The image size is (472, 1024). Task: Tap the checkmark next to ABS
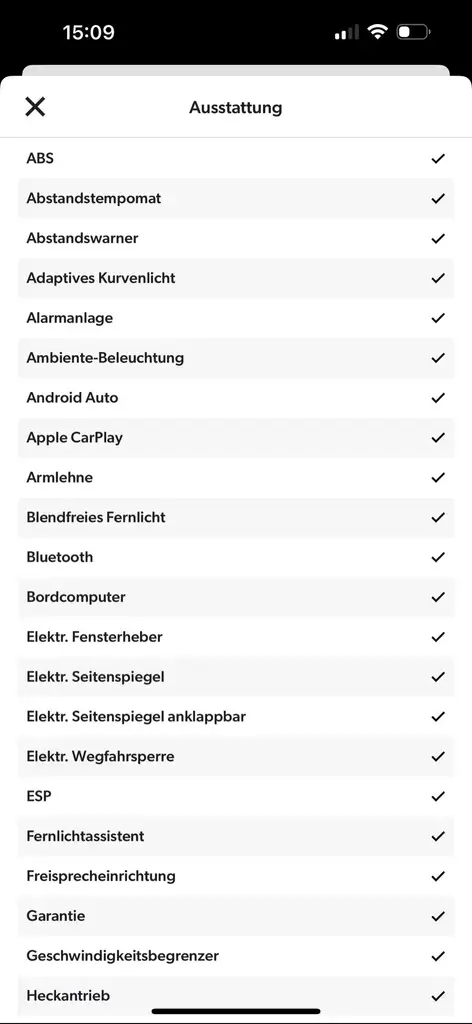pyautogui.click(x=438, y=158)
